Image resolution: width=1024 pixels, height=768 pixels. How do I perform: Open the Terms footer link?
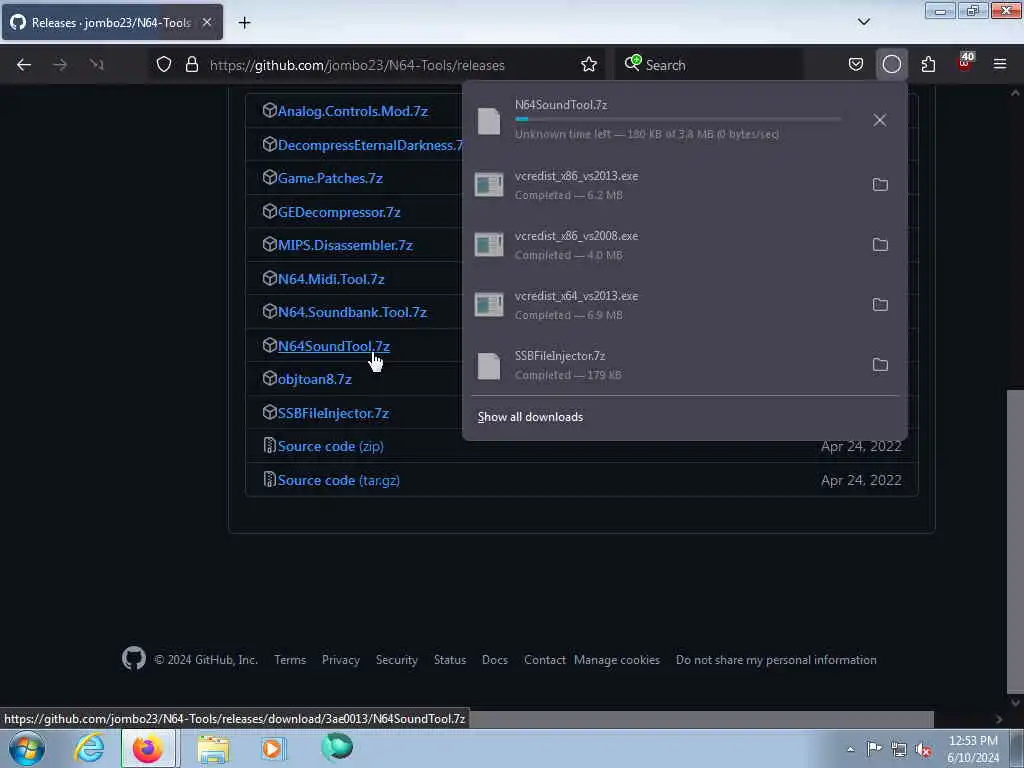point(290,660)
